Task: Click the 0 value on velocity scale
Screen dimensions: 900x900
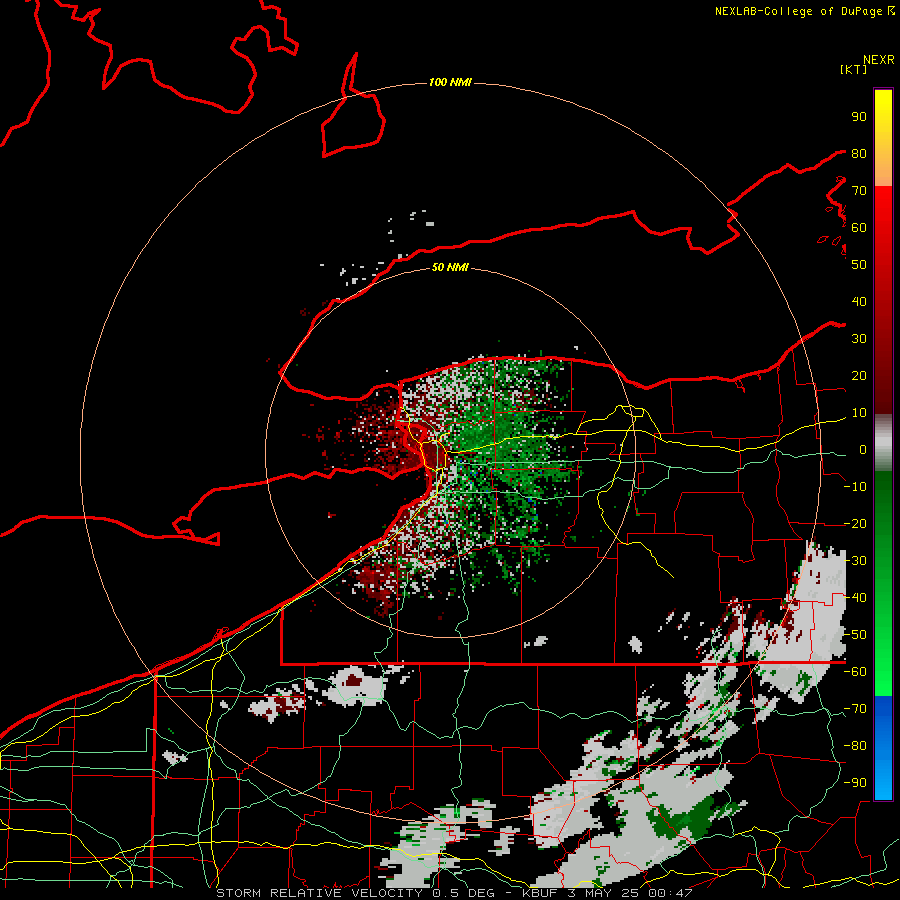Action: coord(863,450)
